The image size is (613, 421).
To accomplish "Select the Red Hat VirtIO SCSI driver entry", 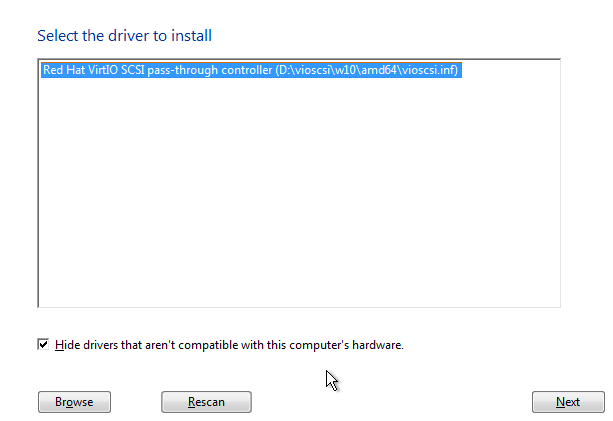I will [x=250, y=71].
